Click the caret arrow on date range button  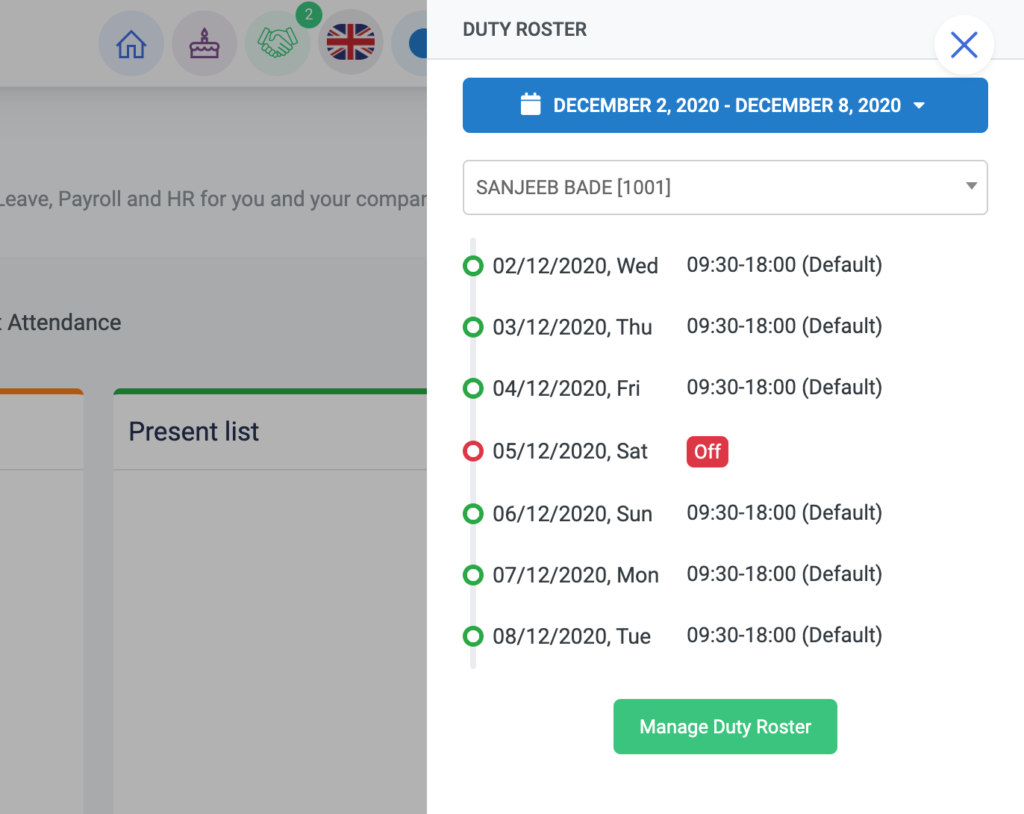pyautogui.click(x=919, y=106)
